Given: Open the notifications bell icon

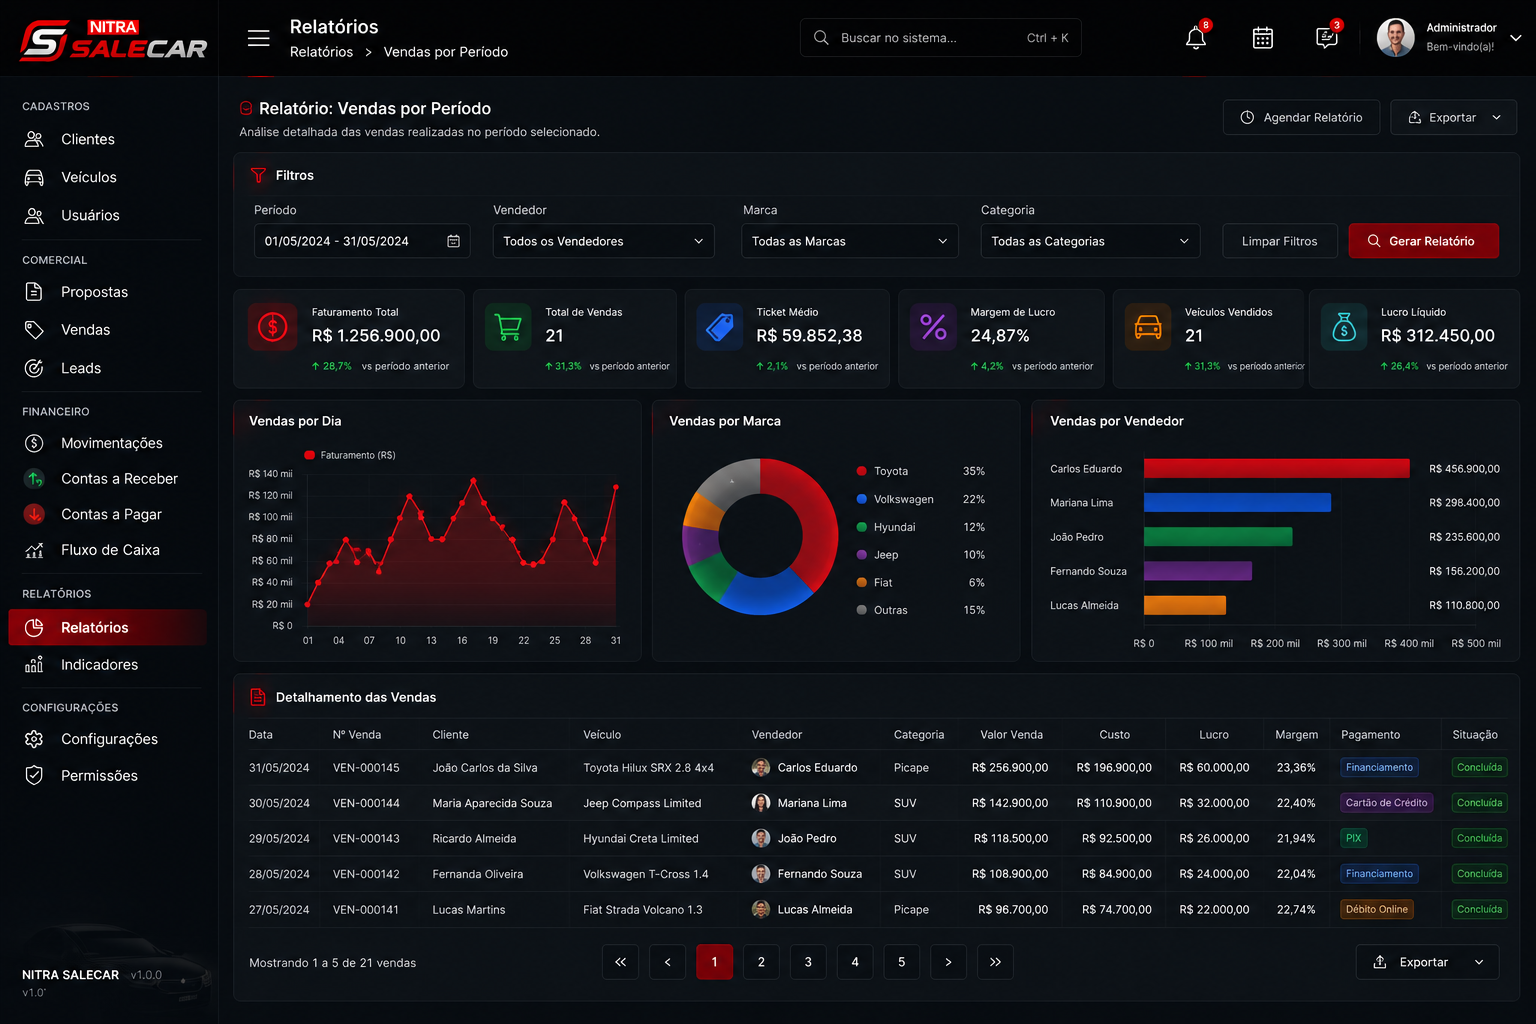Looking at the screenshot, I should [1195, 38].
